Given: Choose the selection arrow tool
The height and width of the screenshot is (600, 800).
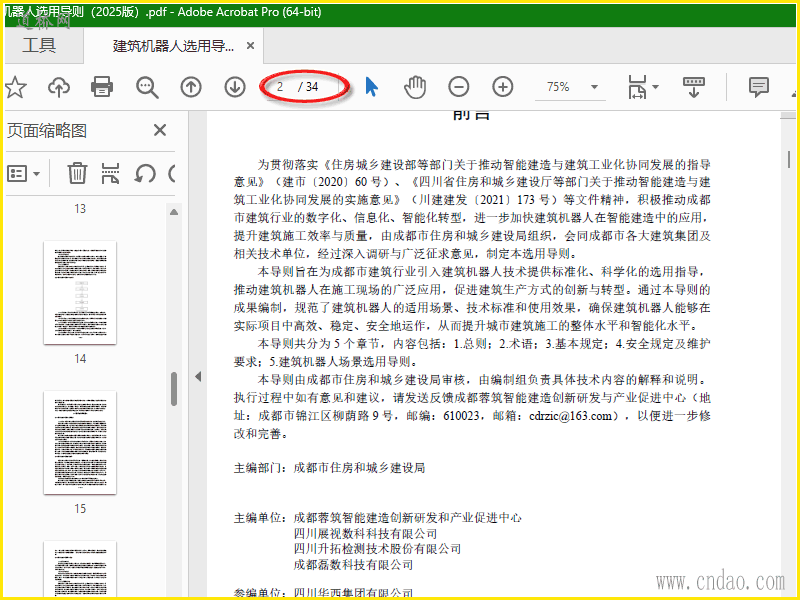Looking at the screenshot, I should pyautogui.click(x=372, y=87).
